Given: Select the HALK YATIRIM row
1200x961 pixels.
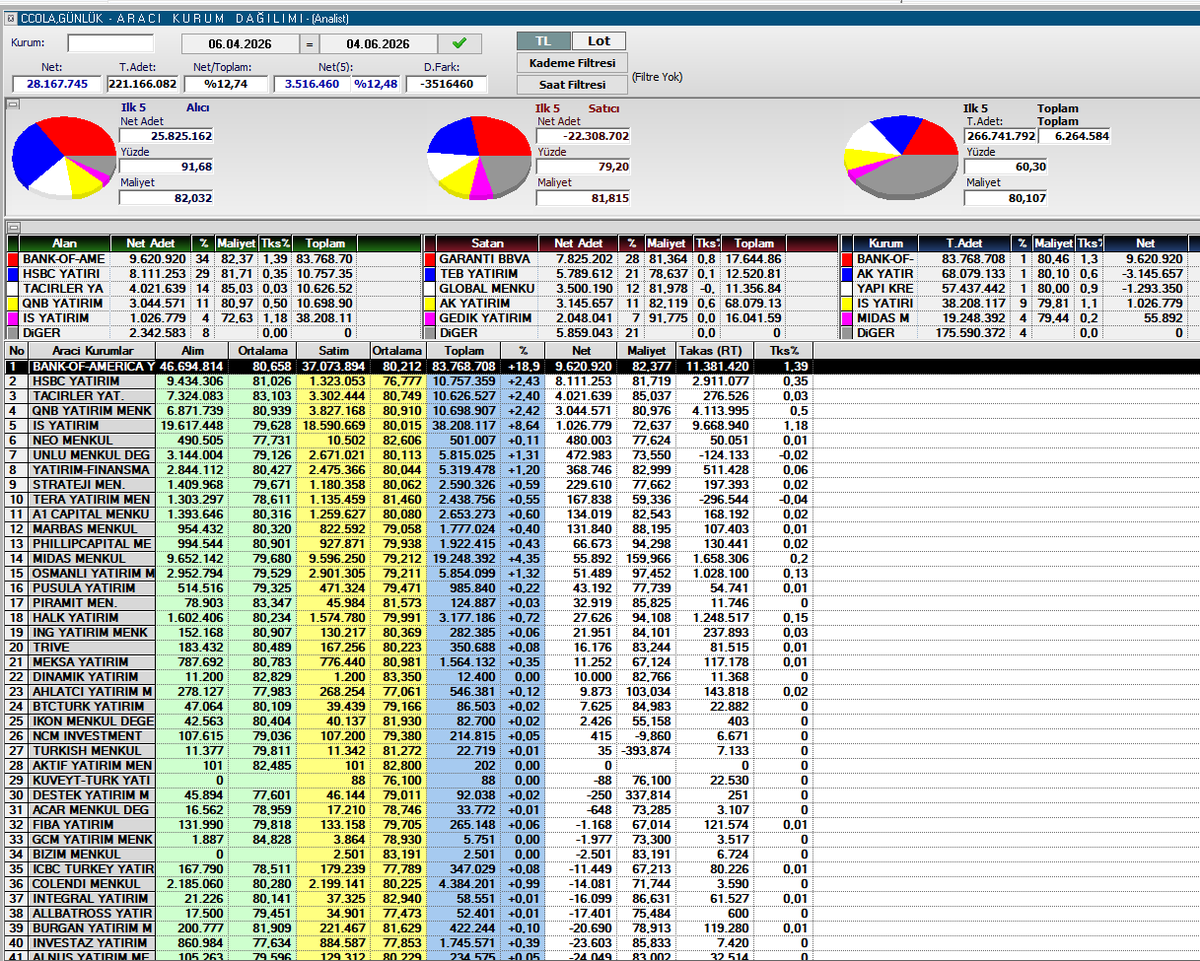Looking at the screenshot, I should (410, 618).
